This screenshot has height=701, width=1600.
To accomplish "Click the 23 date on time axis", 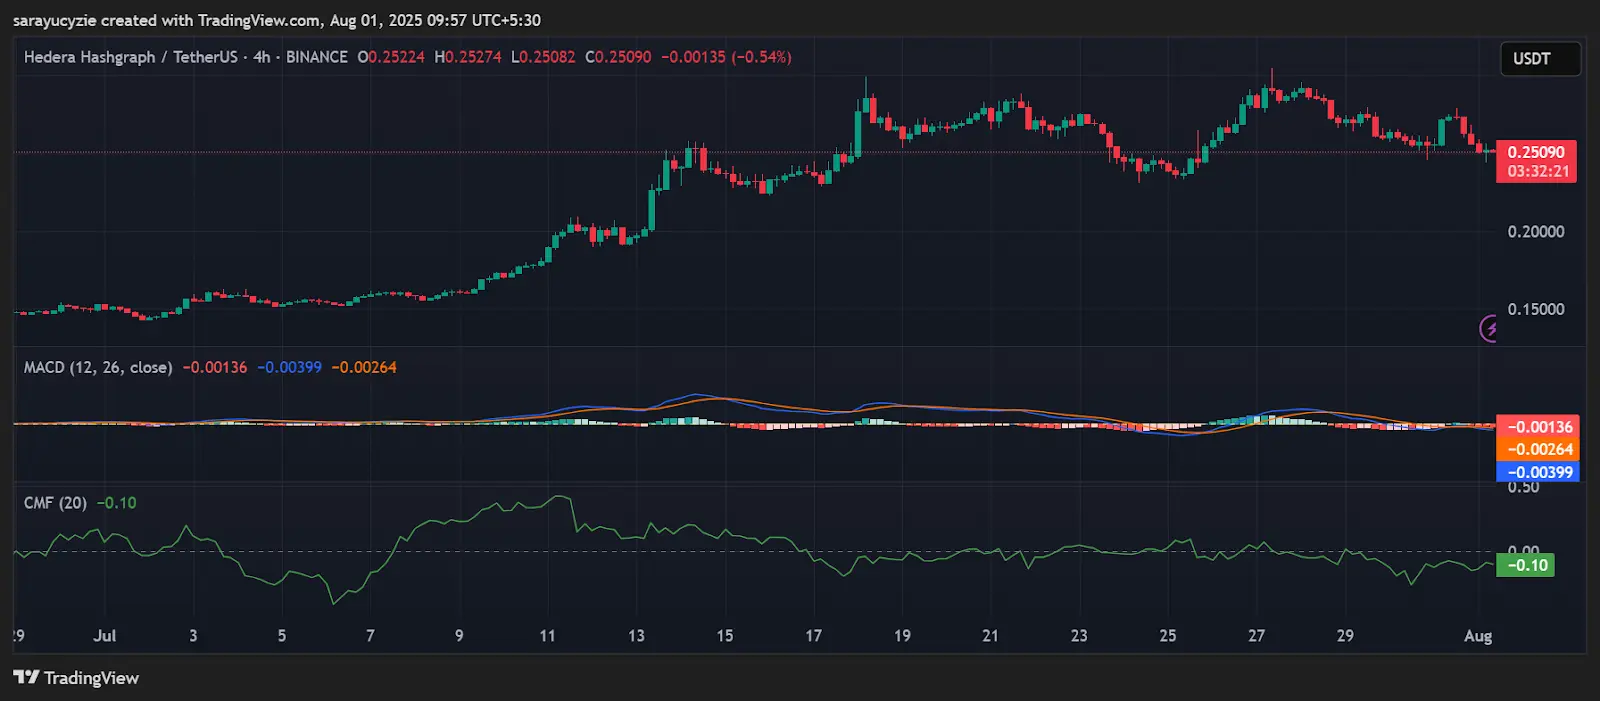I will click(1079, 636).
